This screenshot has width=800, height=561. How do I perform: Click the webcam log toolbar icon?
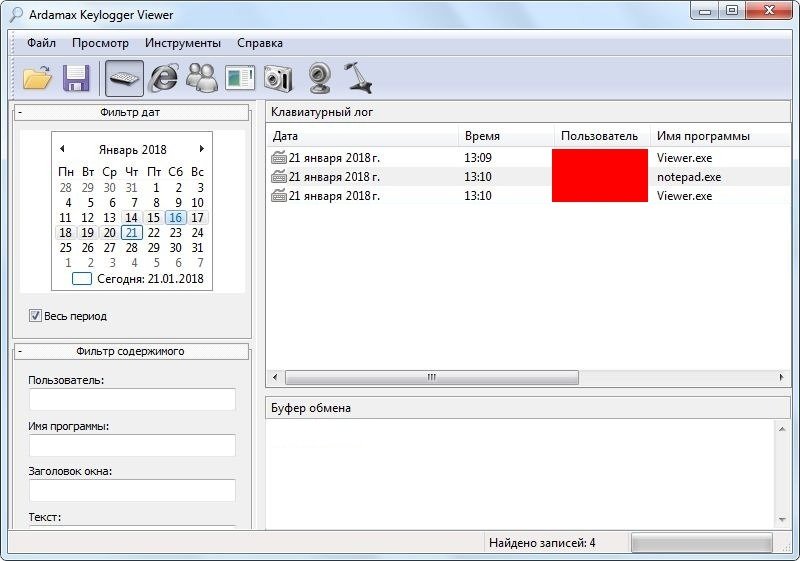pos(319,78)
